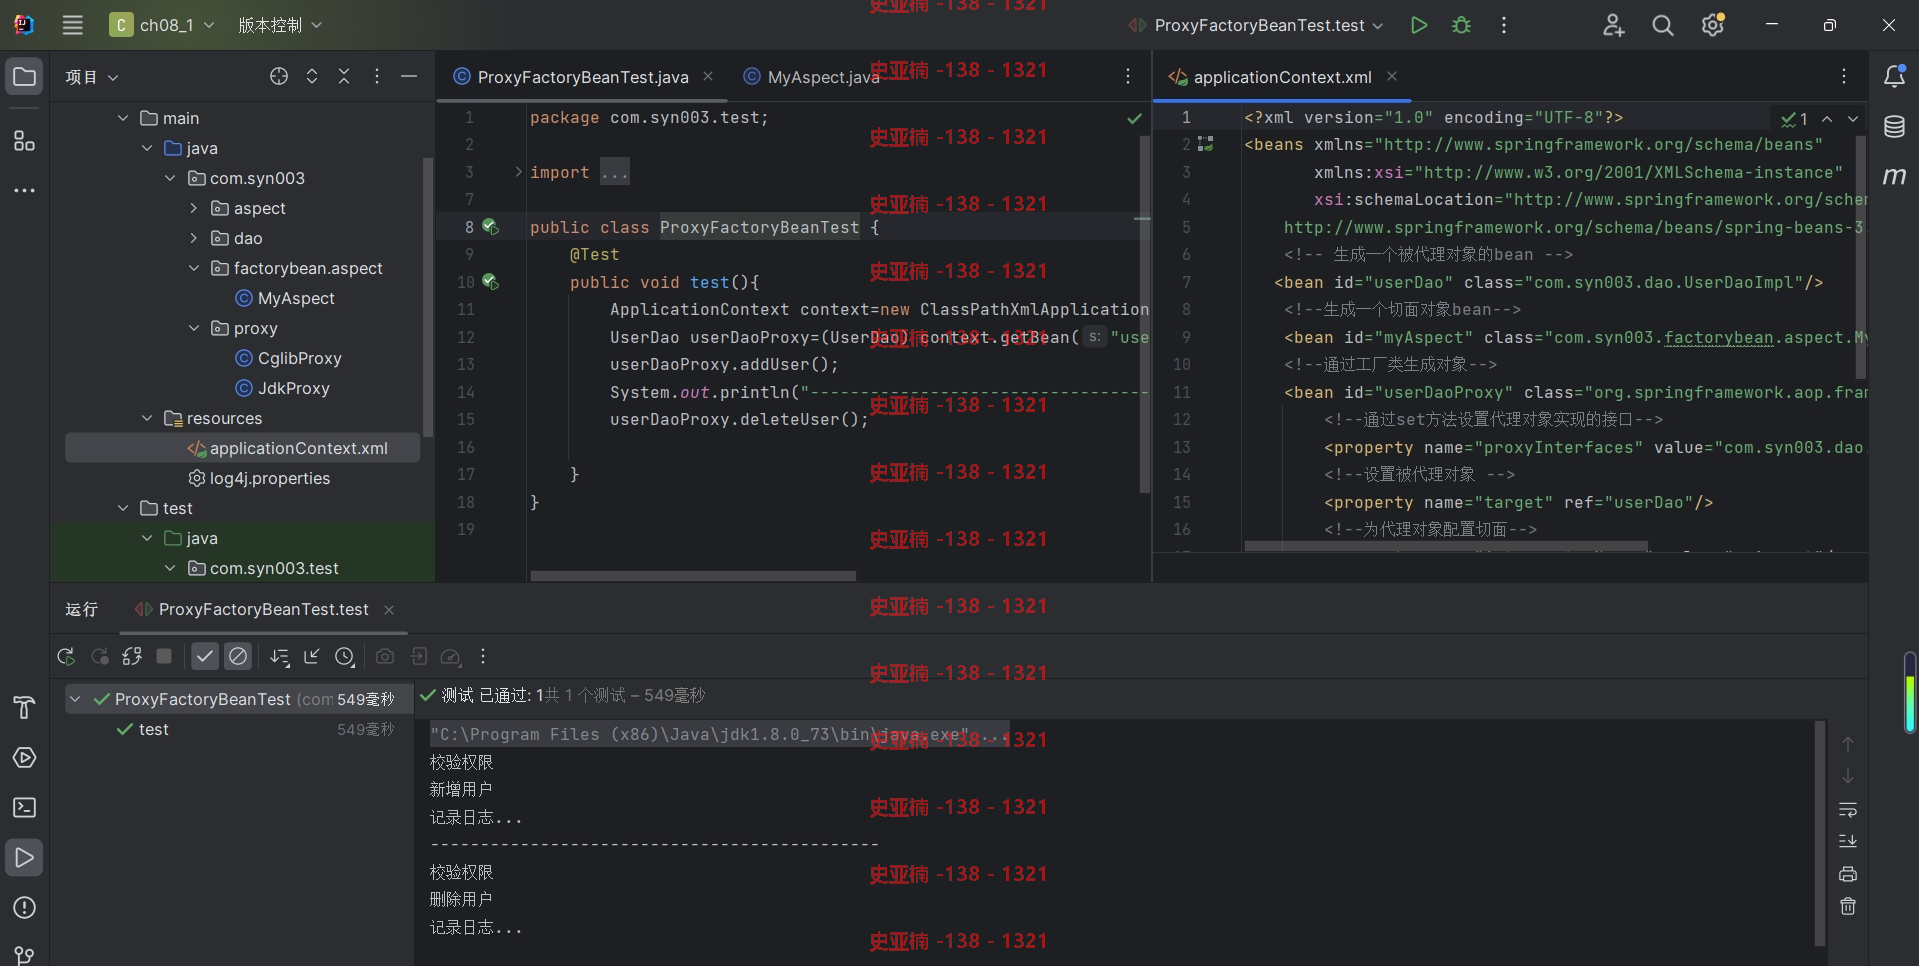The image size is (1919, 966).
Task: Open the Build hammer tool window
Action: [25, 707]
